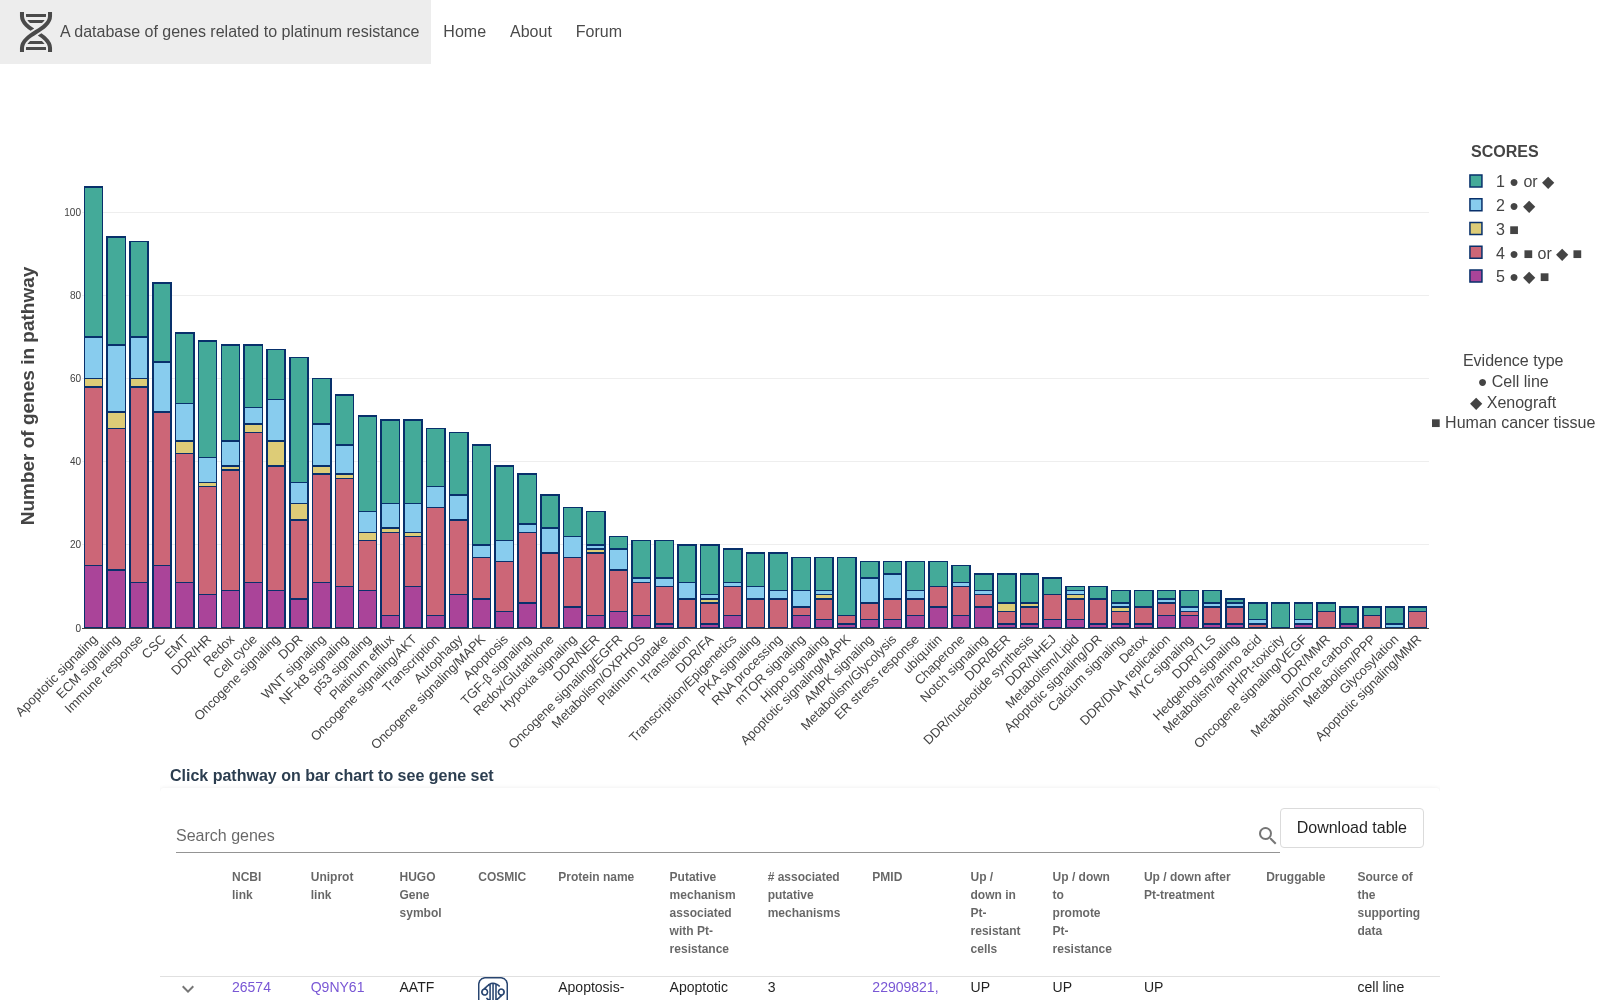Click the platinum resistance database title
Image resolution: width=1600 pixels, height=1000 pixels.
click(x=240, y=32)
